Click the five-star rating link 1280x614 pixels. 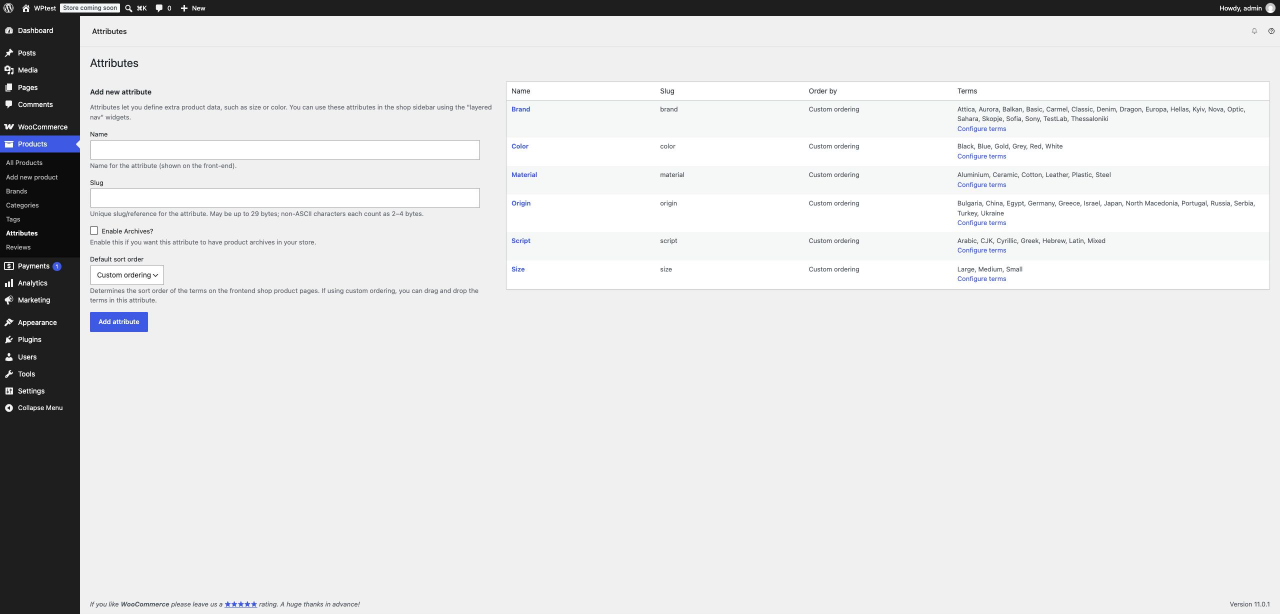241,604
